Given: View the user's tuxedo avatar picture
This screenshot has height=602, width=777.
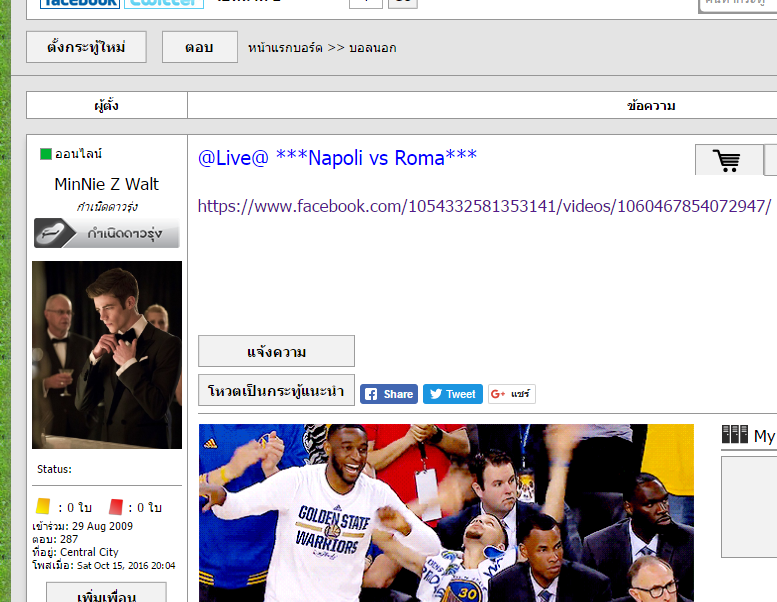Looking at the screenshot, I should [x=107, y=355].
